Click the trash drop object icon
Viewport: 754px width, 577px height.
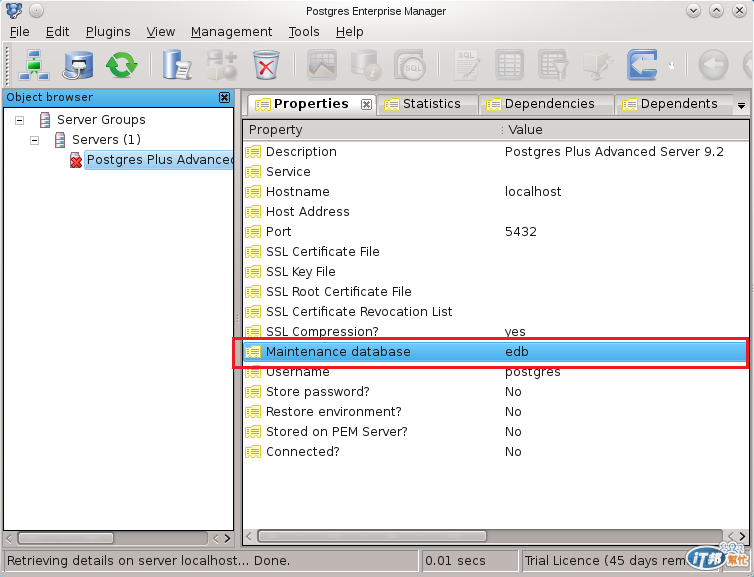[266, 65]
